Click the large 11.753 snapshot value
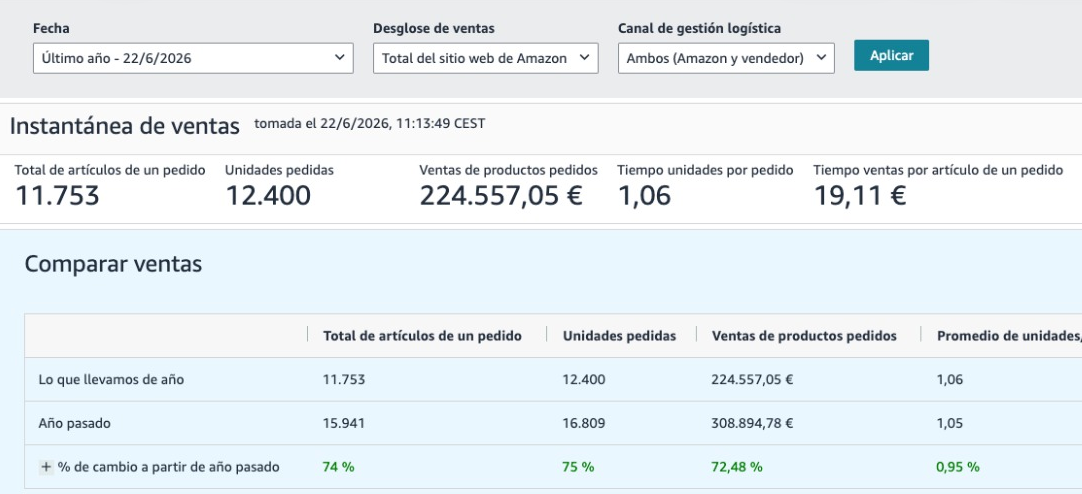1082x494 pixels. pos(57,197)
